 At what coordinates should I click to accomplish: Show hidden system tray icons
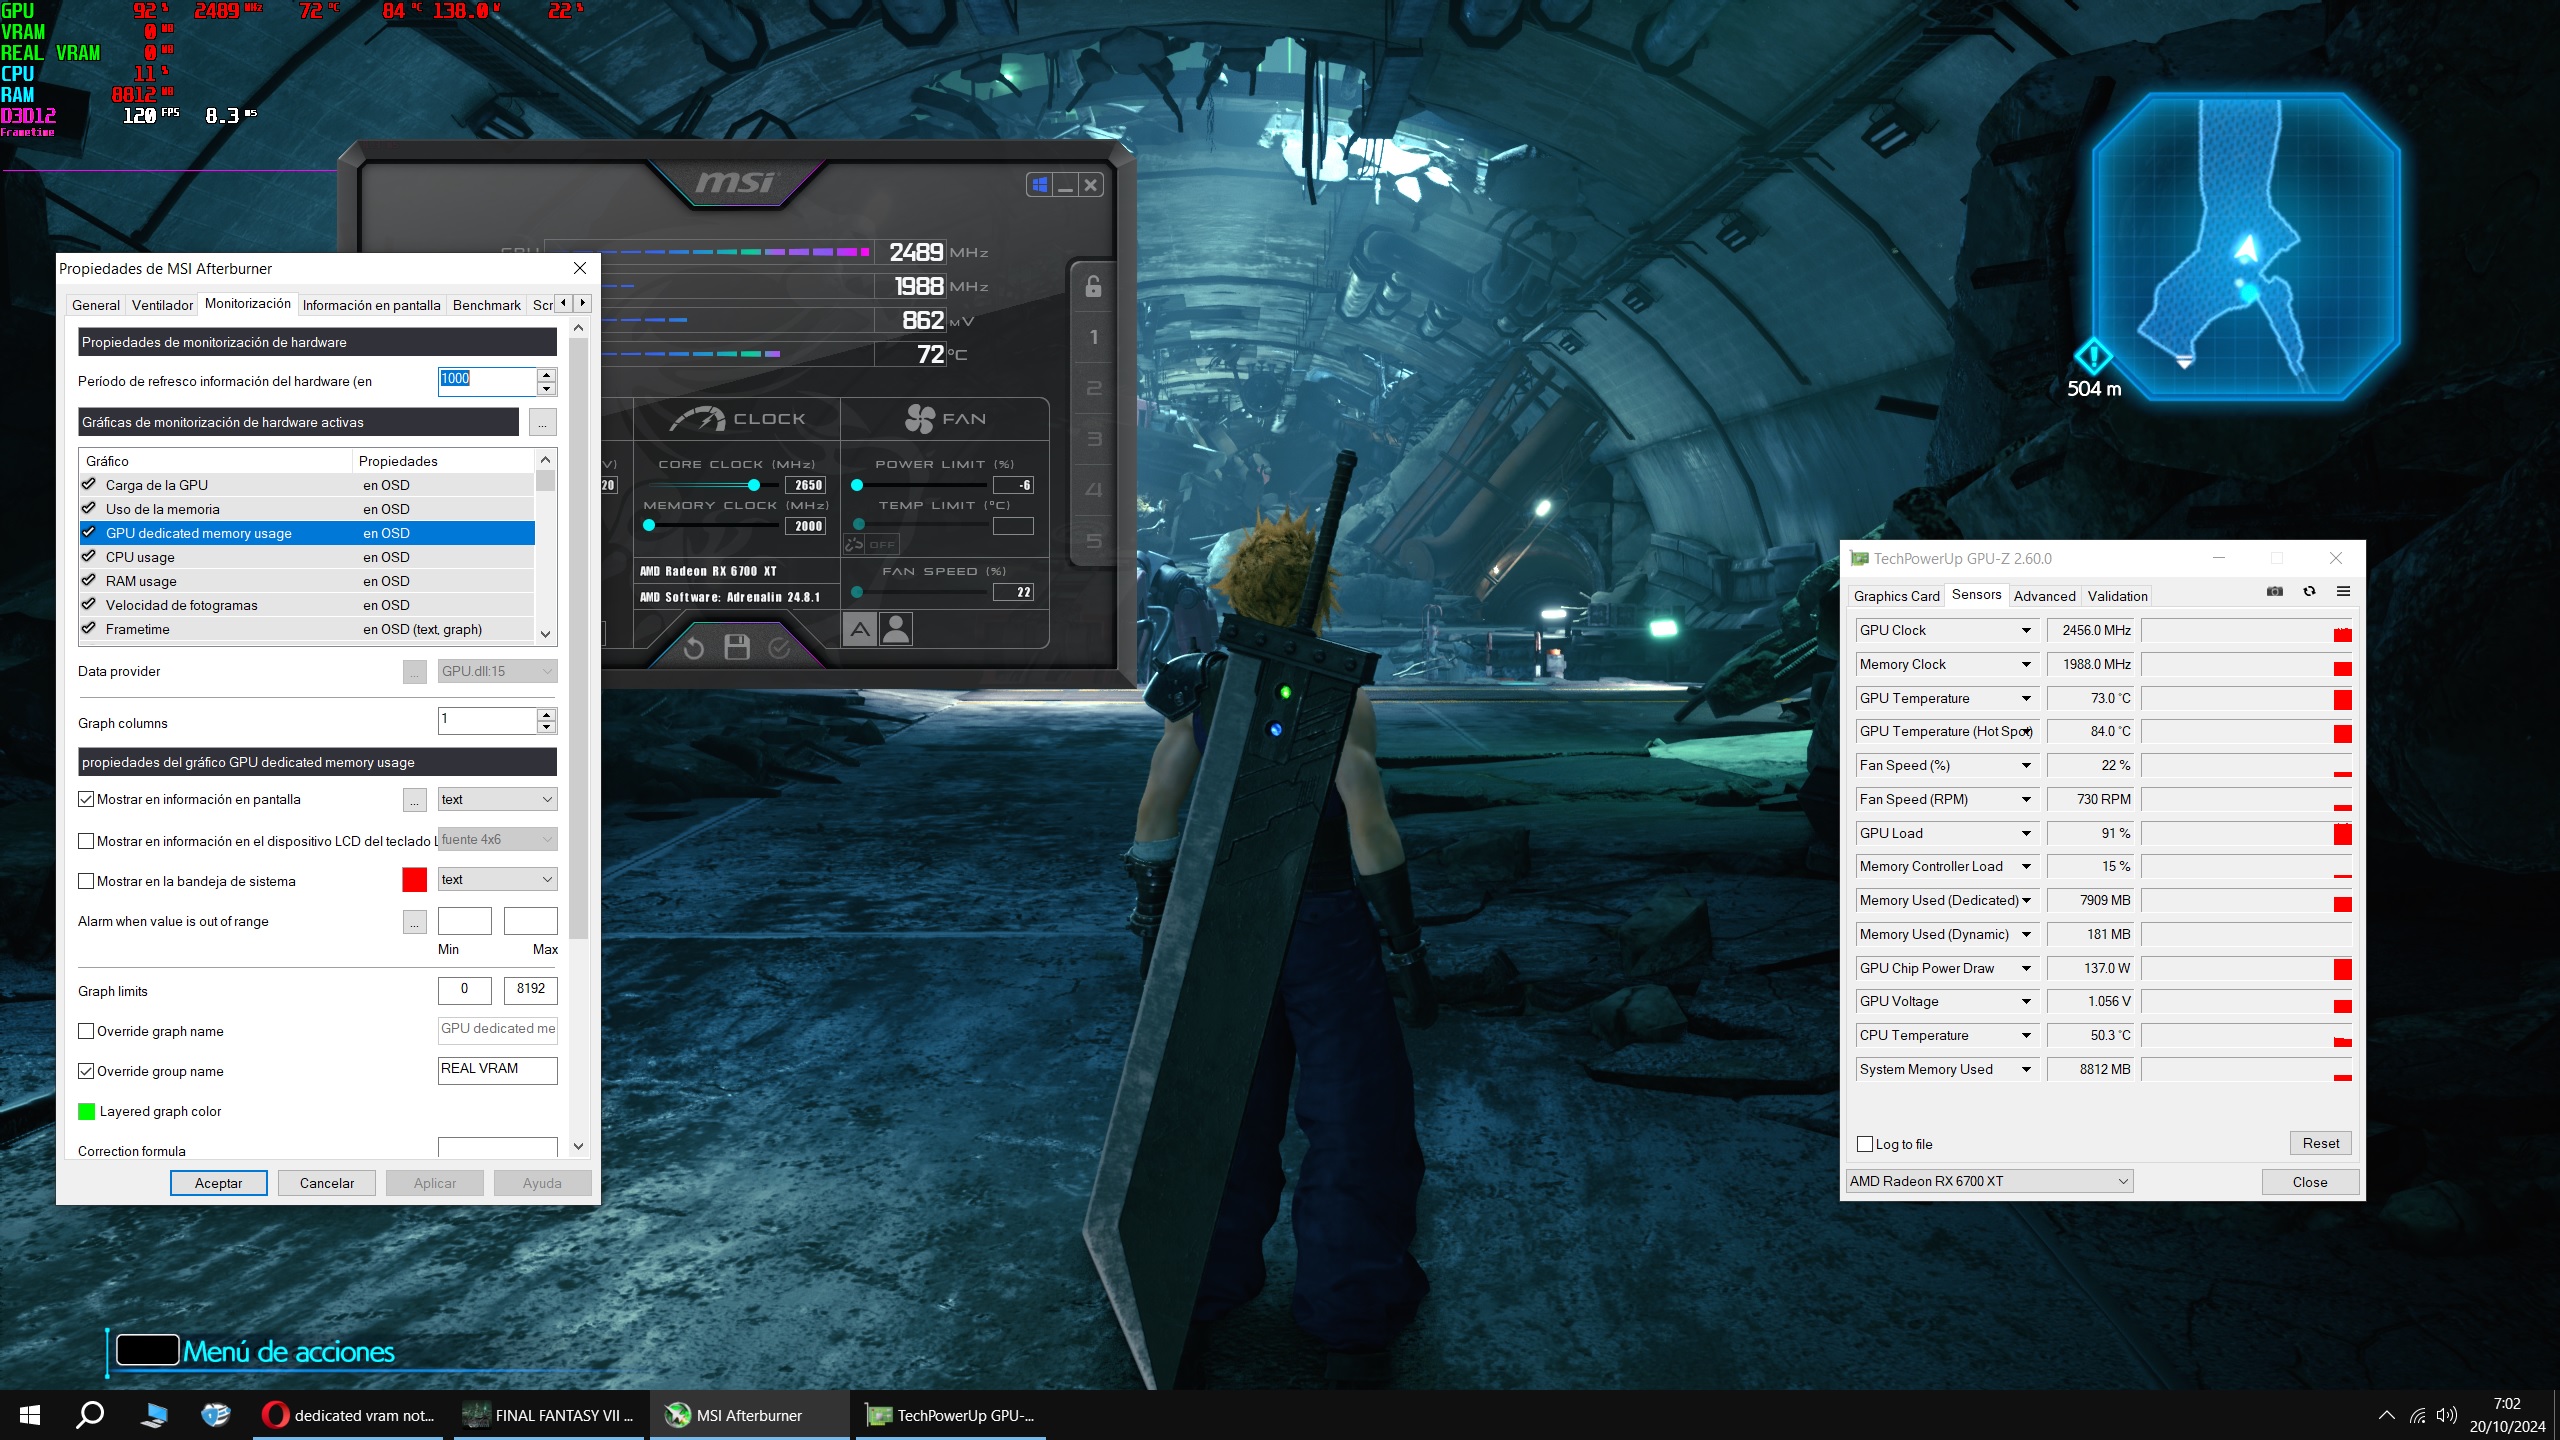point(2386,1415)
